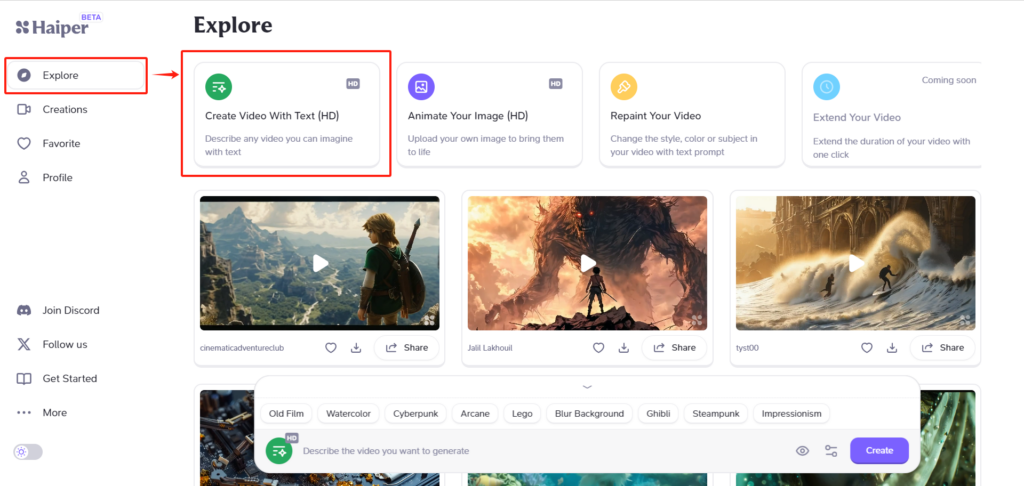Screen dimensions: 1024x486
Task: Go to Creations in the sidebar
Action: [x=65, y=109]
